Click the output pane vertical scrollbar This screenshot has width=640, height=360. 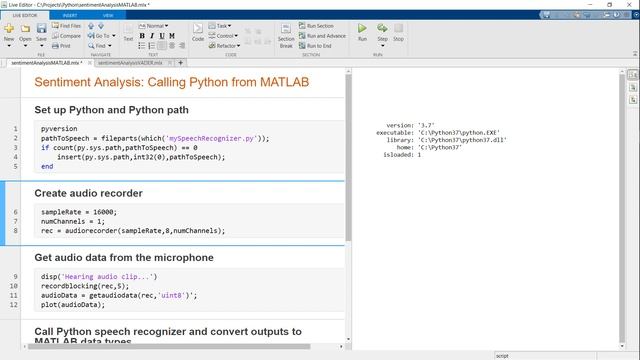click(622, 208)
